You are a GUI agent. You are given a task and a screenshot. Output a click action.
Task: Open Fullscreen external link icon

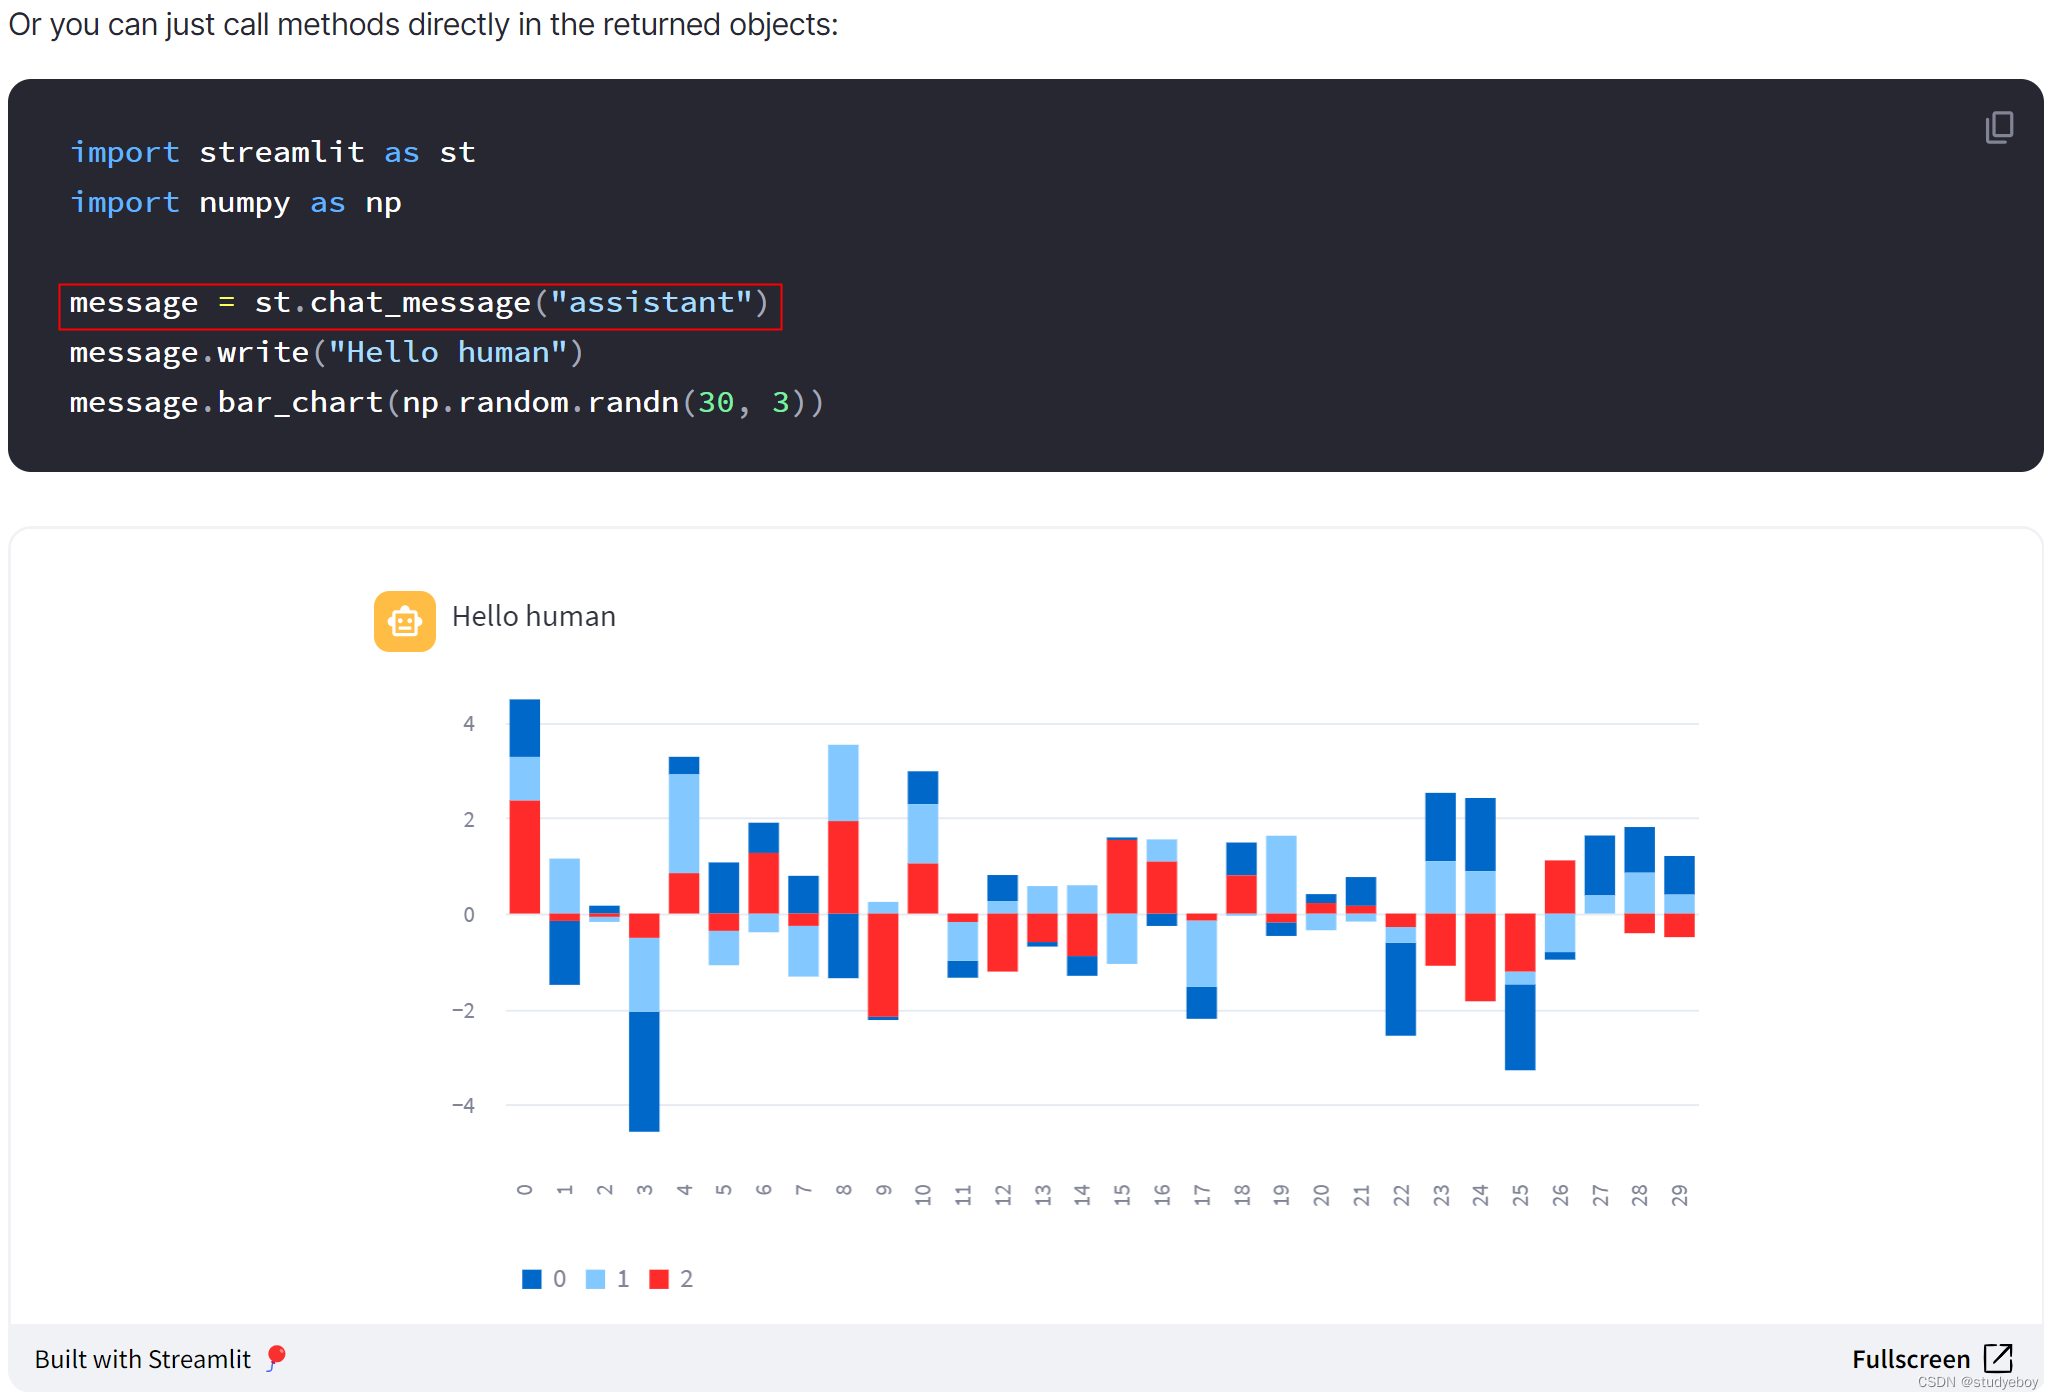tap(1997, 1357)
